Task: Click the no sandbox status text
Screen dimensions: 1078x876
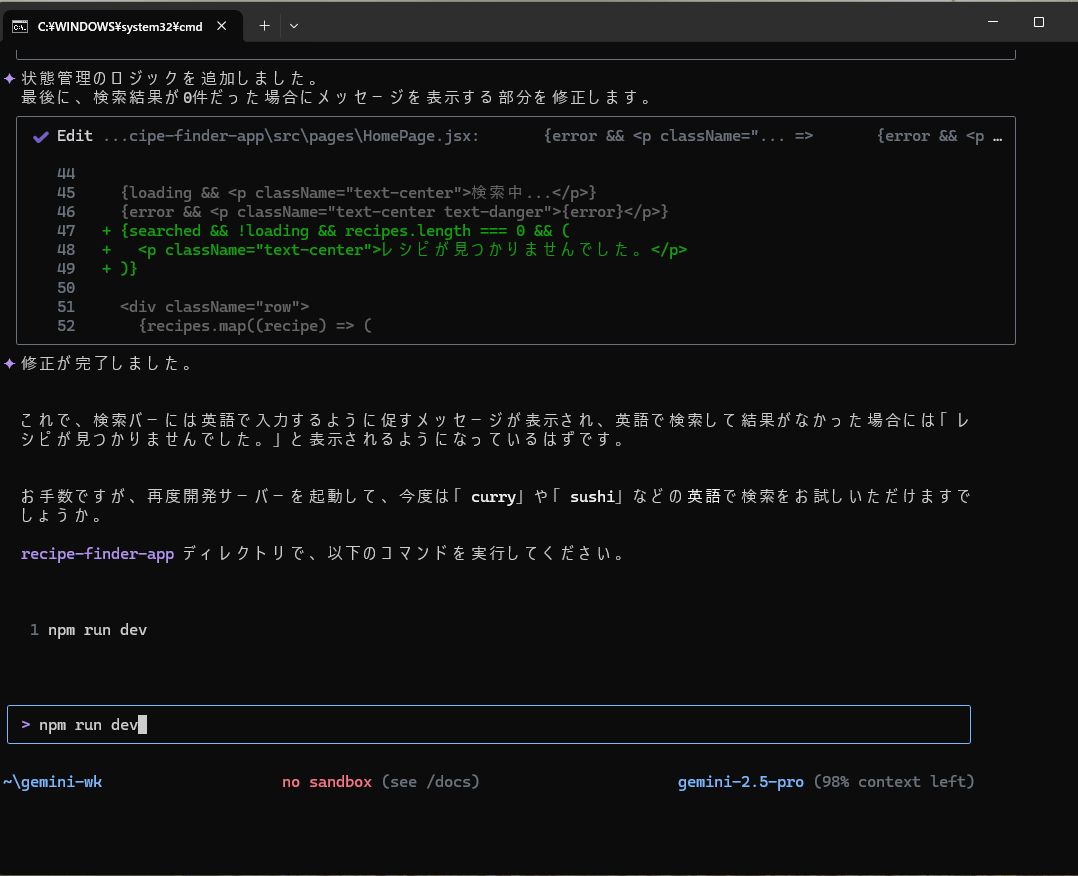Action: pos(327,782)
